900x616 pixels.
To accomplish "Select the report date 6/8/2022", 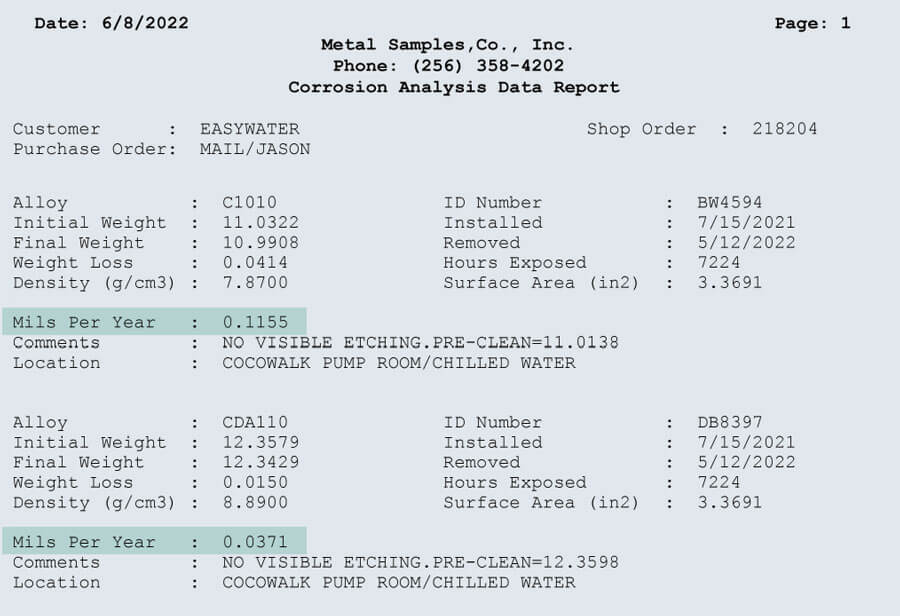I will (x=145, y=23).
